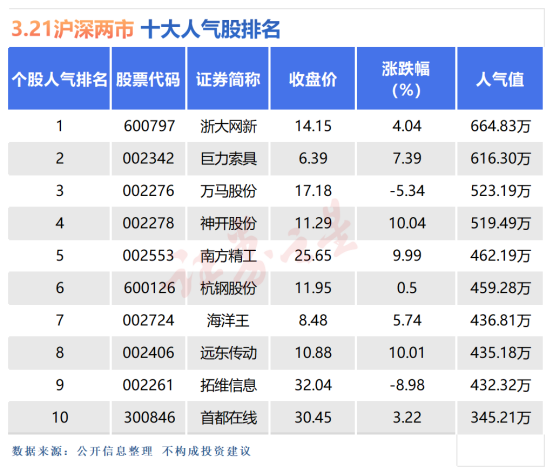
Task: Click closing price 11.95
Action: (x=313, y=288)
